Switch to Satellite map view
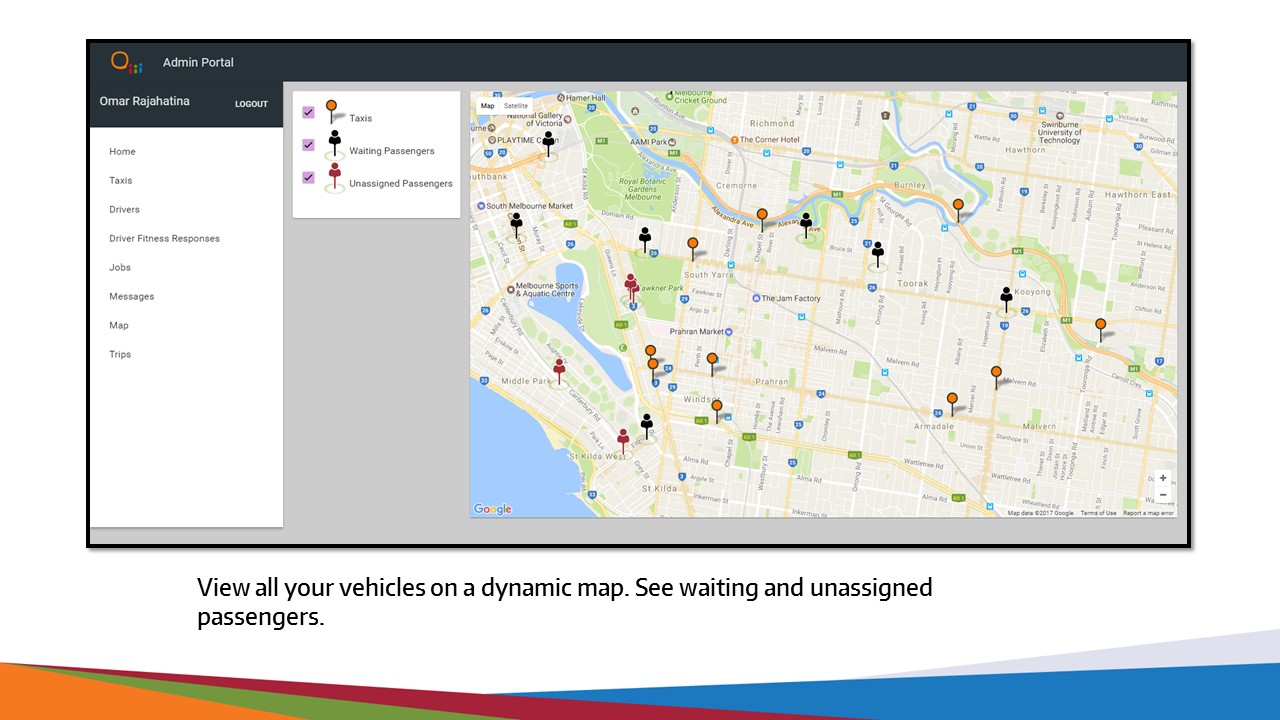This screenshot has width=1280, height=720. click(516, 106)
